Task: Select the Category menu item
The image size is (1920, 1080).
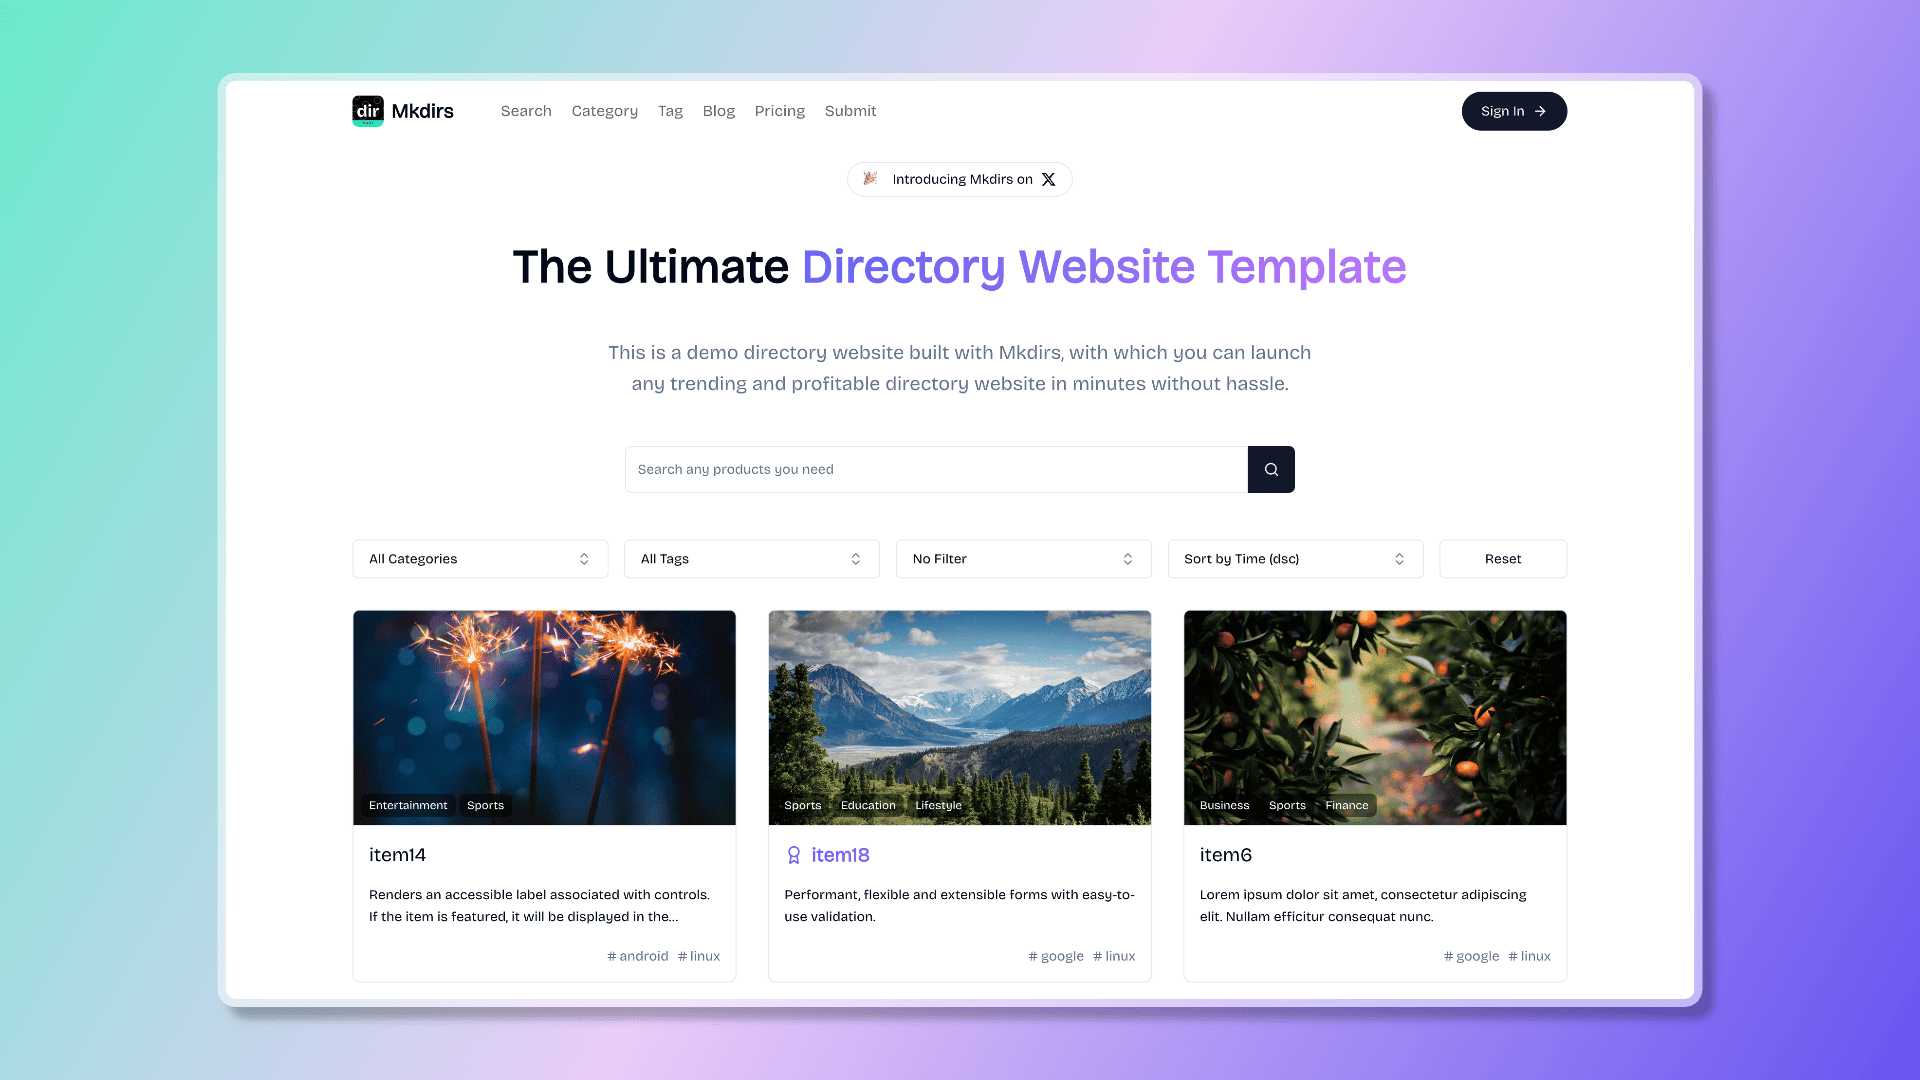Action: (604, 111)
